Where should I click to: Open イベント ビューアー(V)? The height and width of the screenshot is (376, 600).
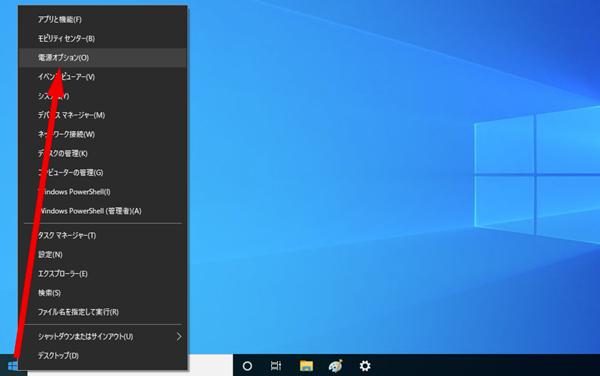(x=103, y=77)
